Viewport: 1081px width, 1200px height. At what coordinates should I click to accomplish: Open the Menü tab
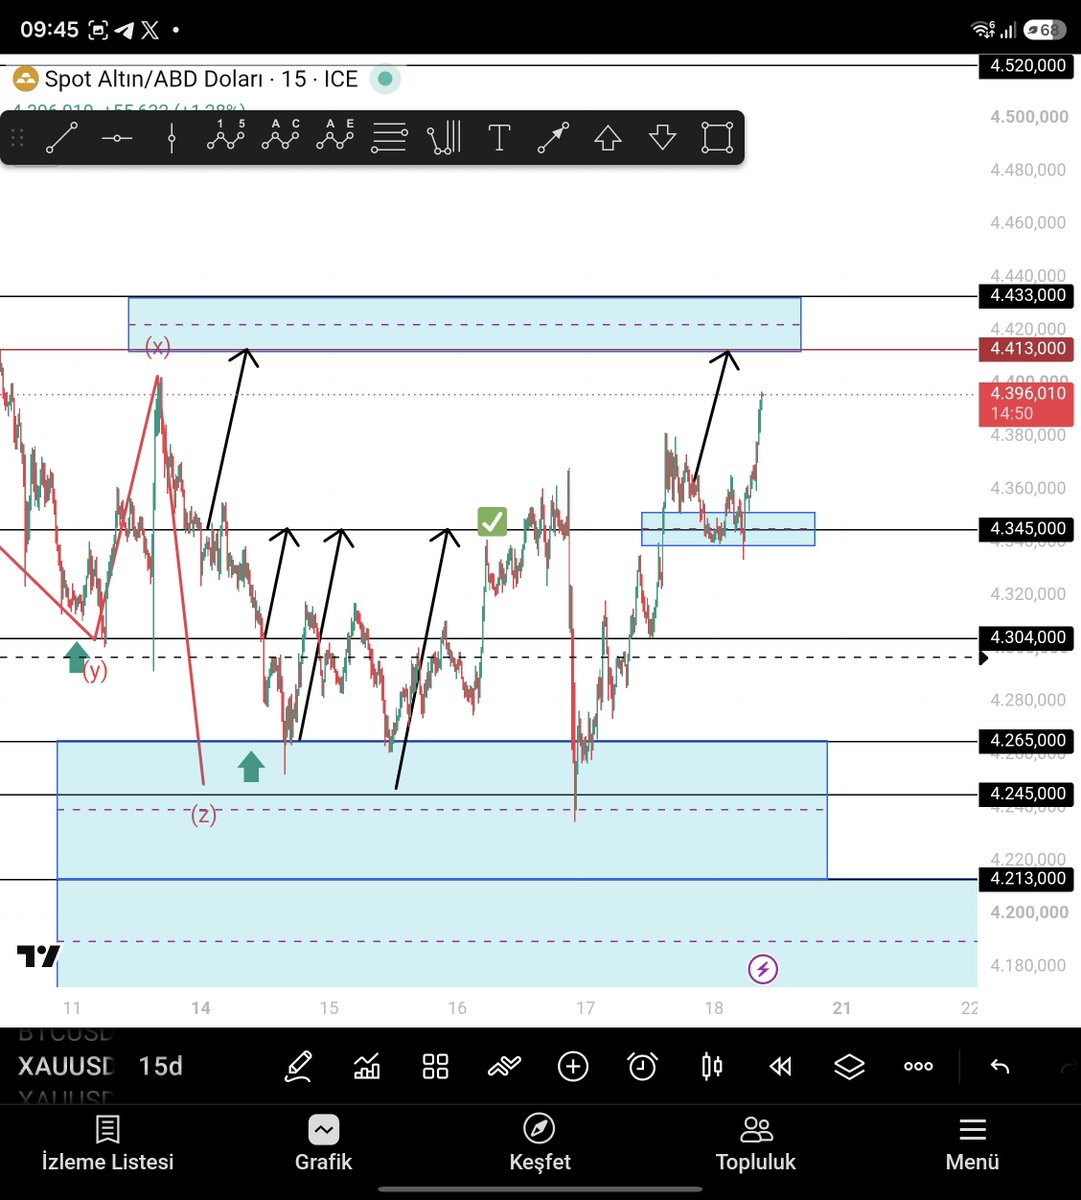tap(972, 1144)
